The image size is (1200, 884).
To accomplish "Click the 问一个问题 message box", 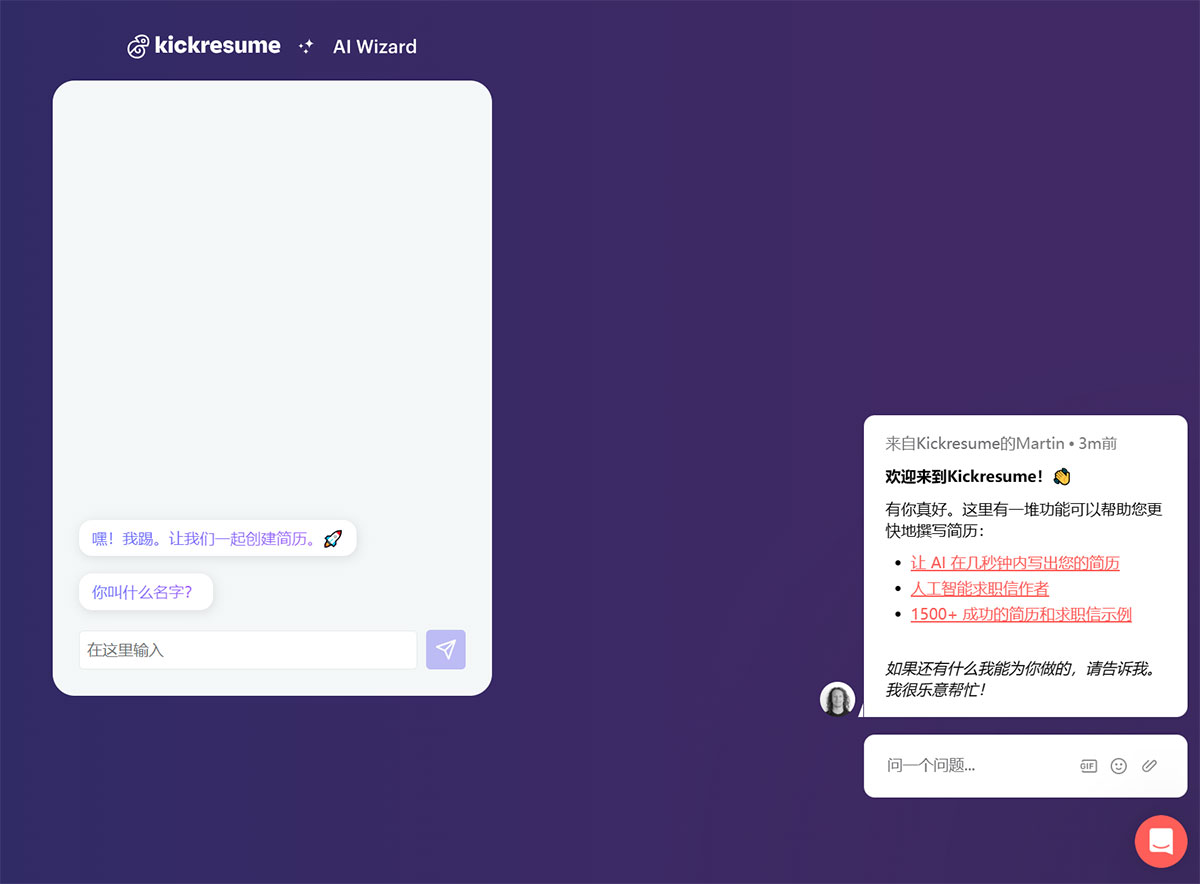I will 960,765.
